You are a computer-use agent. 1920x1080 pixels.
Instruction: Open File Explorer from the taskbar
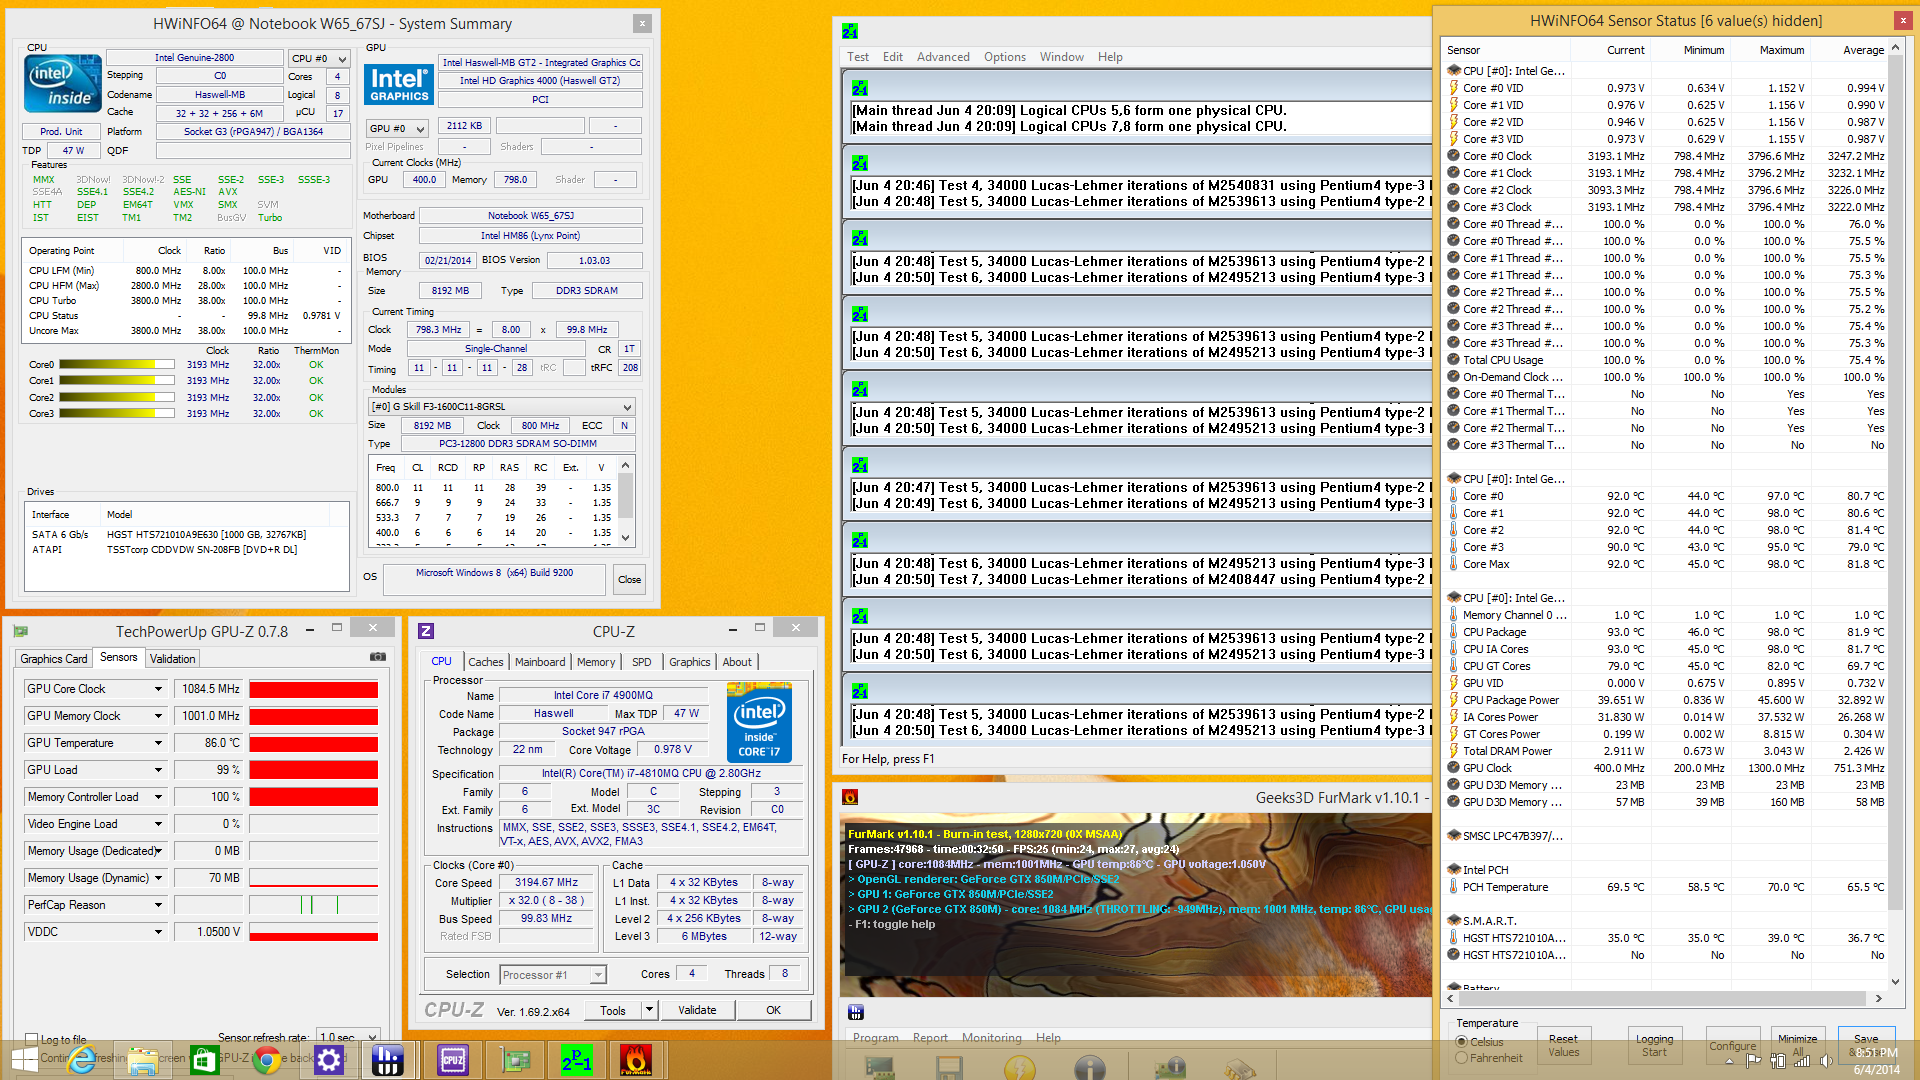click(143, 1060)
